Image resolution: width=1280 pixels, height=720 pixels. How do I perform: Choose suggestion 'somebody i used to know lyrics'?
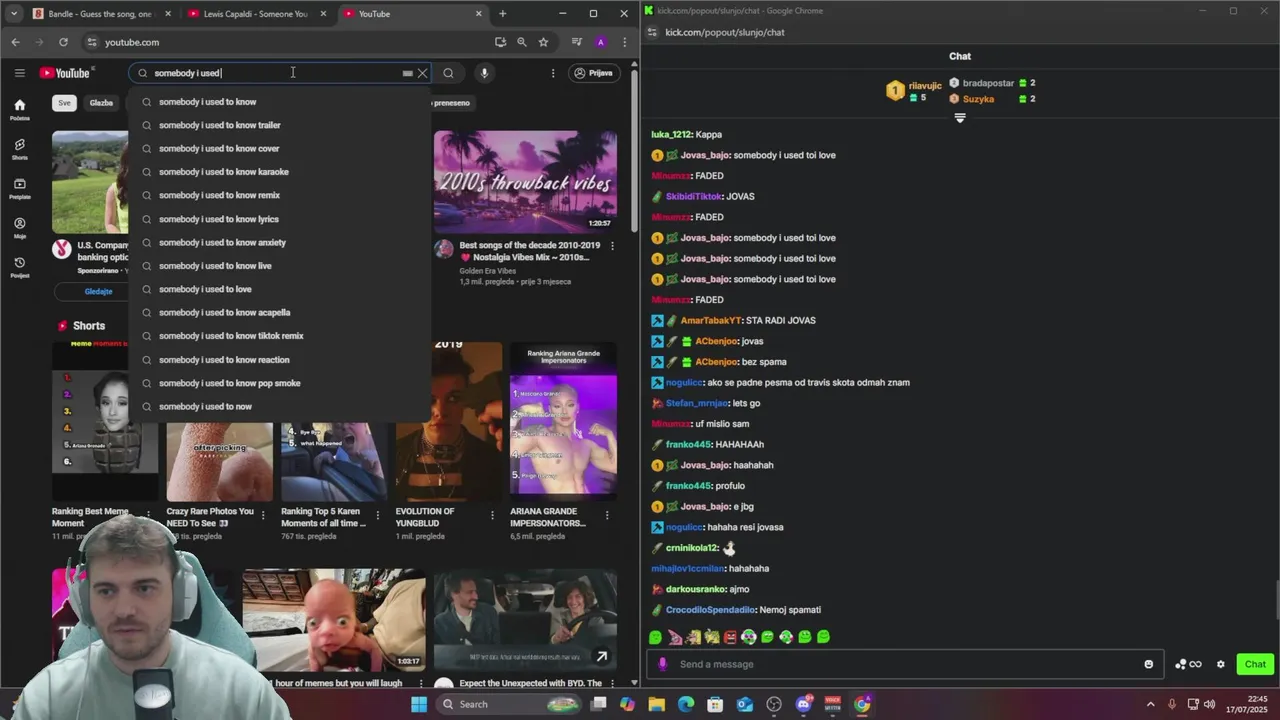point(280,219)
